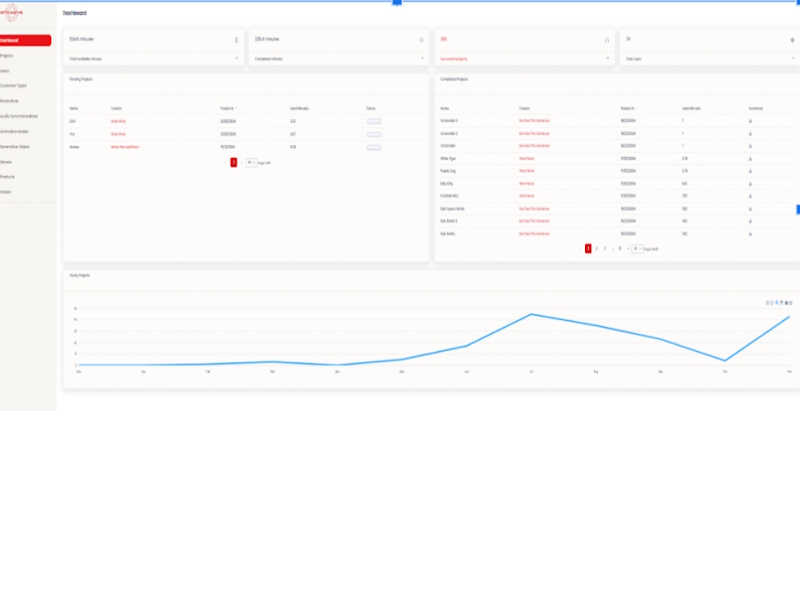This screenshot has height=600, width=800.
Task: Expand the Total available minutes dropdown
Action: coord(237,59)
